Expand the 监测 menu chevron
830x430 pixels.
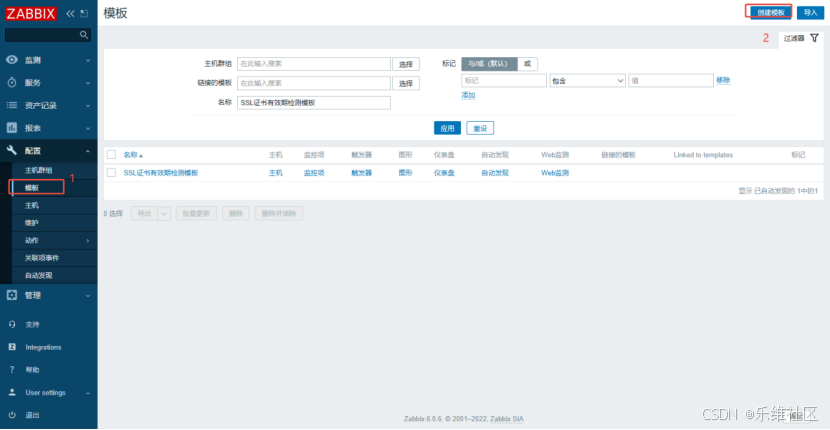(x=88, y=60)
